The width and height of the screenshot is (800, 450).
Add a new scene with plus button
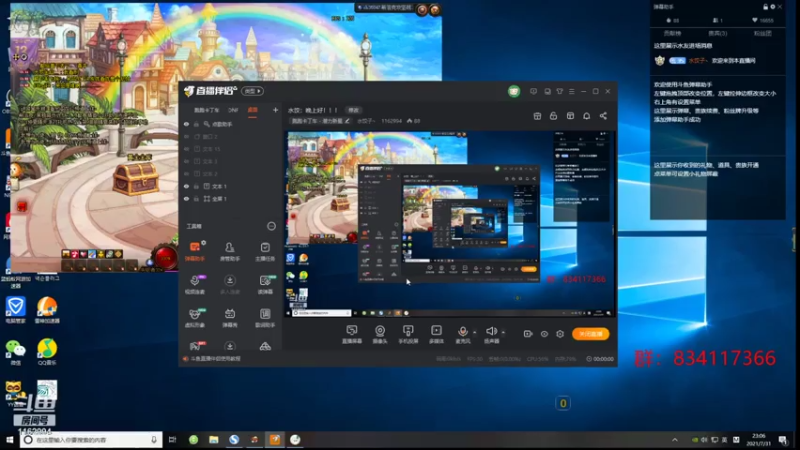tap(276, 110)
